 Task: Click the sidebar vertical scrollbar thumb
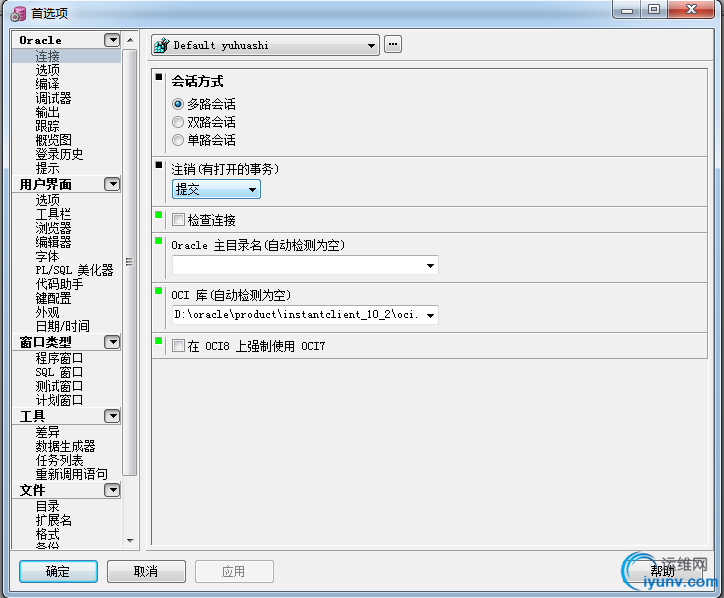(x=130, y=262)
